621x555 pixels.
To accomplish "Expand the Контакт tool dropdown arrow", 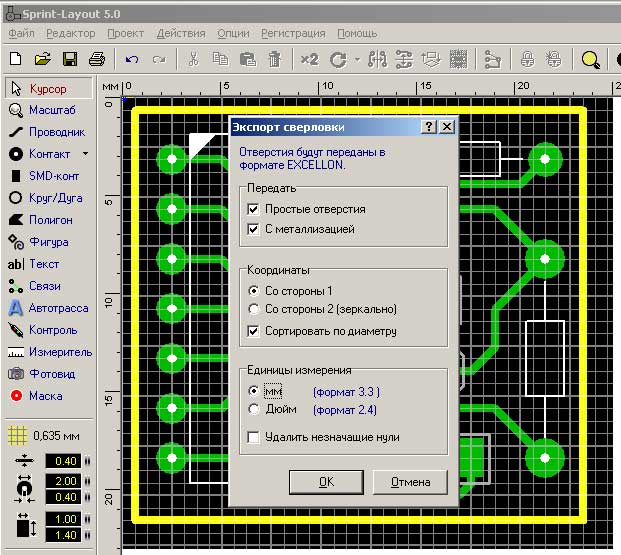I will (85, 154).
